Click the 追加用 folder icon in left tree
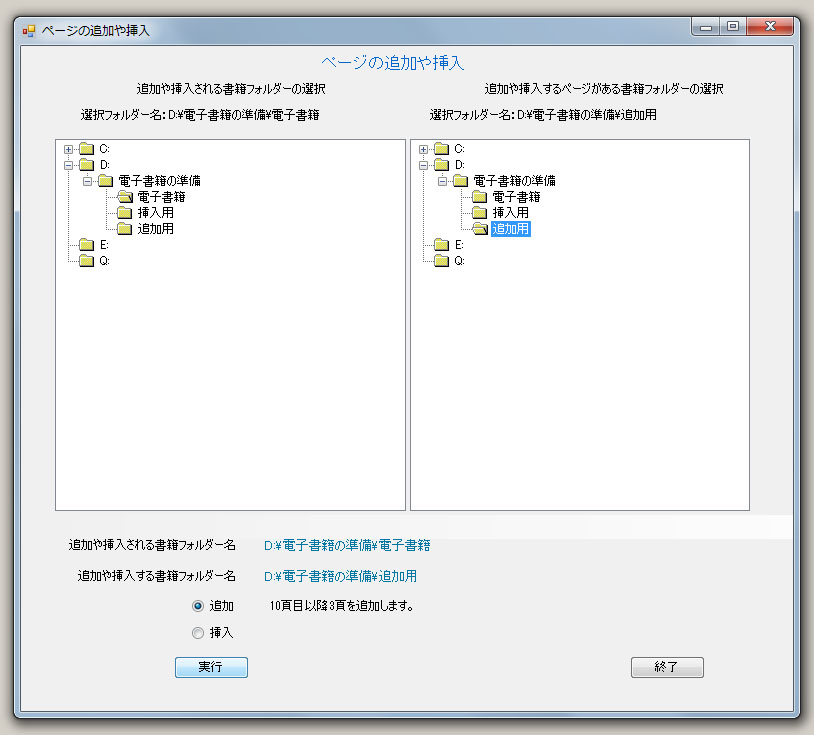Image resolution: width=814 pixels, height=735 pixels. coord(124,229)
